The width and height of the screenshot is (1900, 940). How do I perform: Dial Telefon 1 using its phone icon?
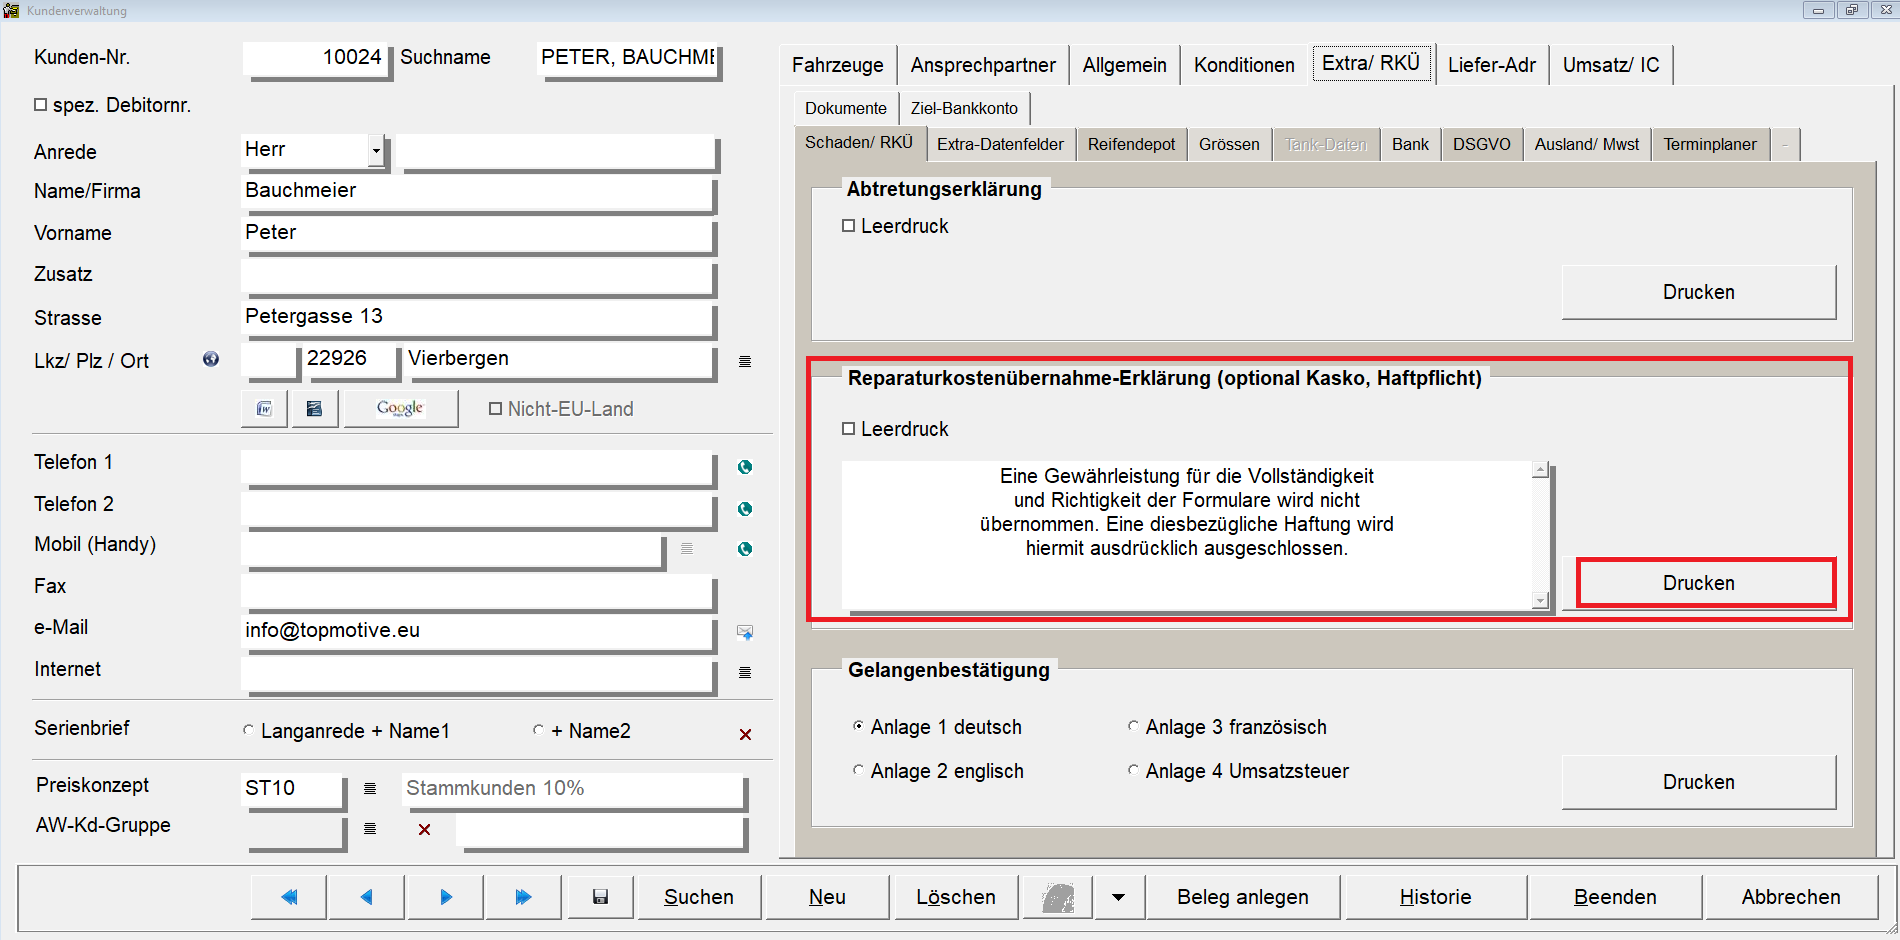coord(745,467)
